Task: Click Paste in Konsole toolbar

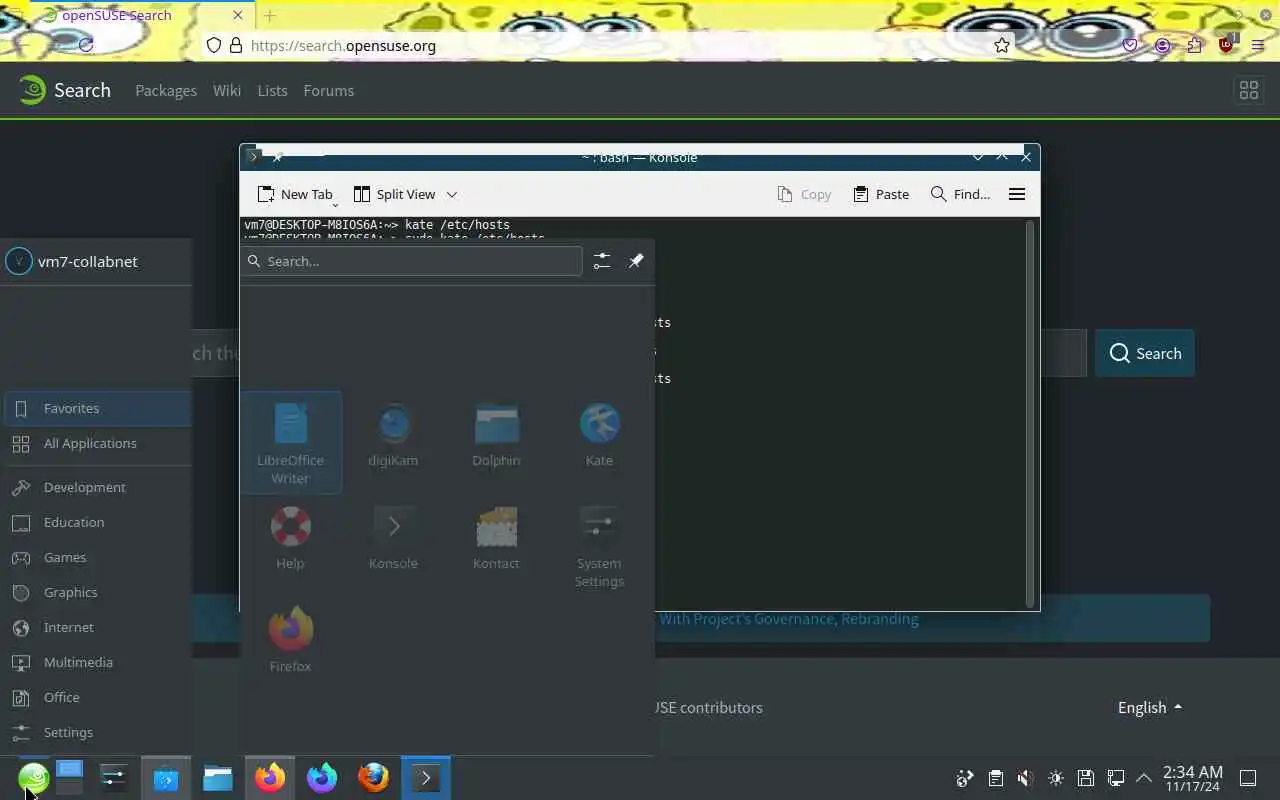Action: [x=881, y=194]
